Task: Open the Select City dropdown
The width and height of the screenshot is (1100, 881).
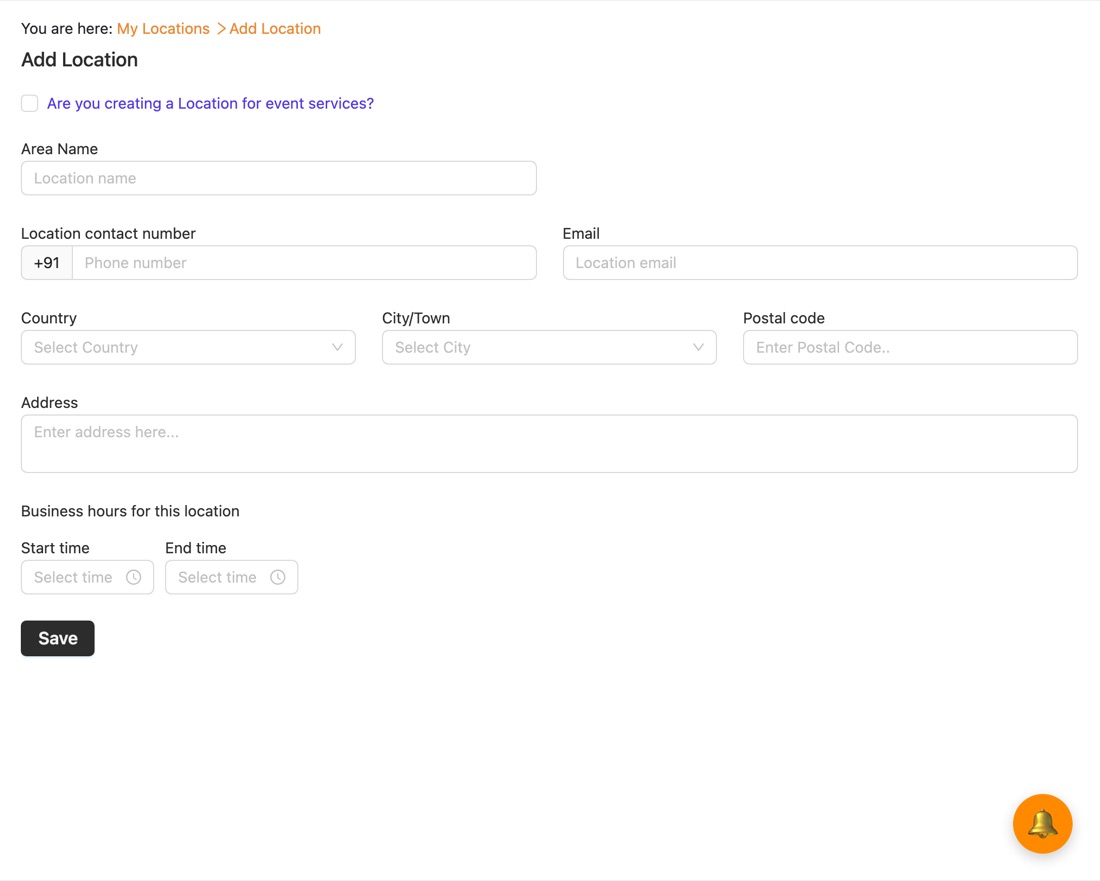Action: click(549, 347)
